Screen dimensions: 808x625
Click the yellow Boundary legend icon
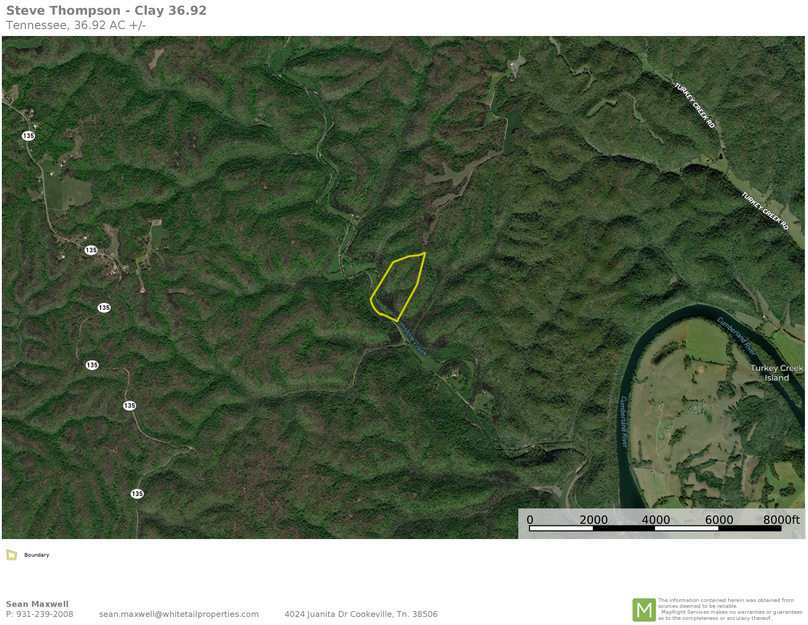tap(11, 555)
